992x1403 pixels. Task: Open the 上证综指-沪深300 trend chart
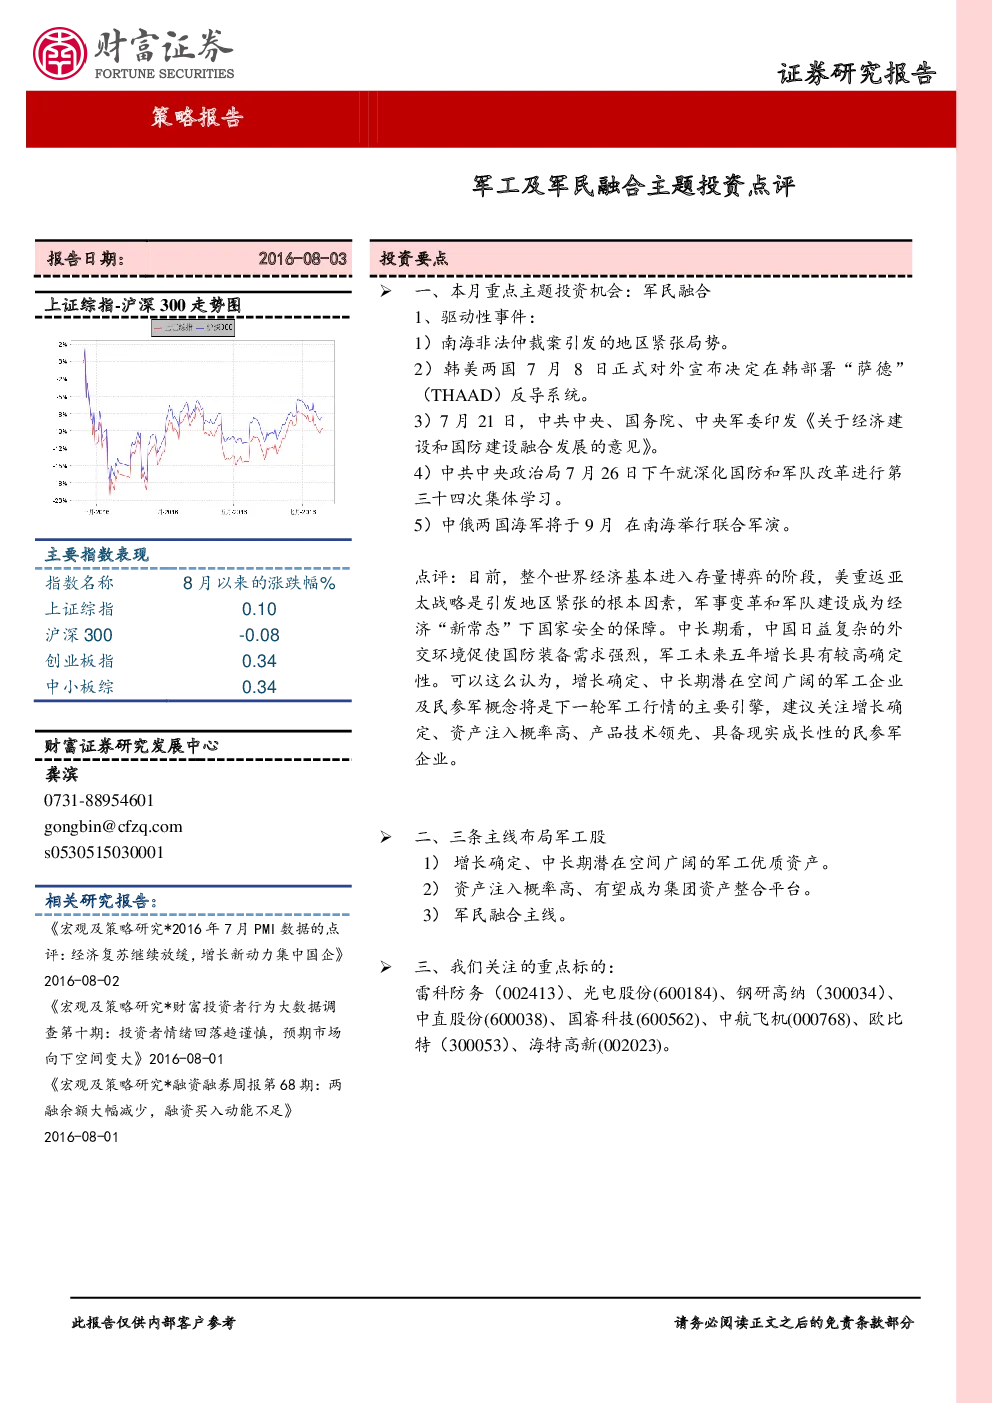coord(191,422)
